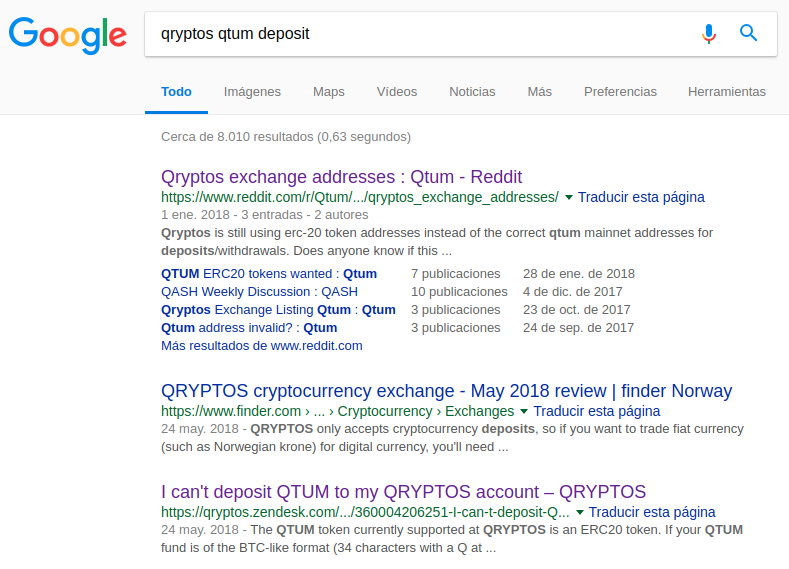789x569 pixels.
Task: Click '1 ene. 2018 - 3 entradas - 2 autores' text
Action: [x=265, y=215]
